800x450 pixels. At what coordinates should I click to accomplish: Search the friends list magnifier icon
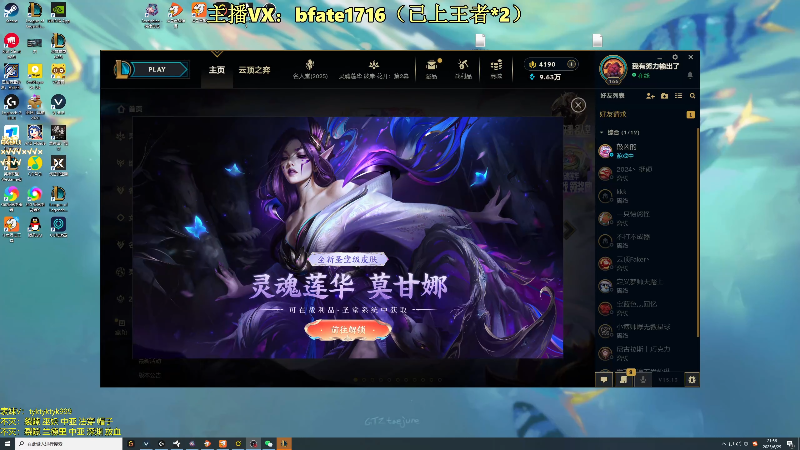coord(692,96)
